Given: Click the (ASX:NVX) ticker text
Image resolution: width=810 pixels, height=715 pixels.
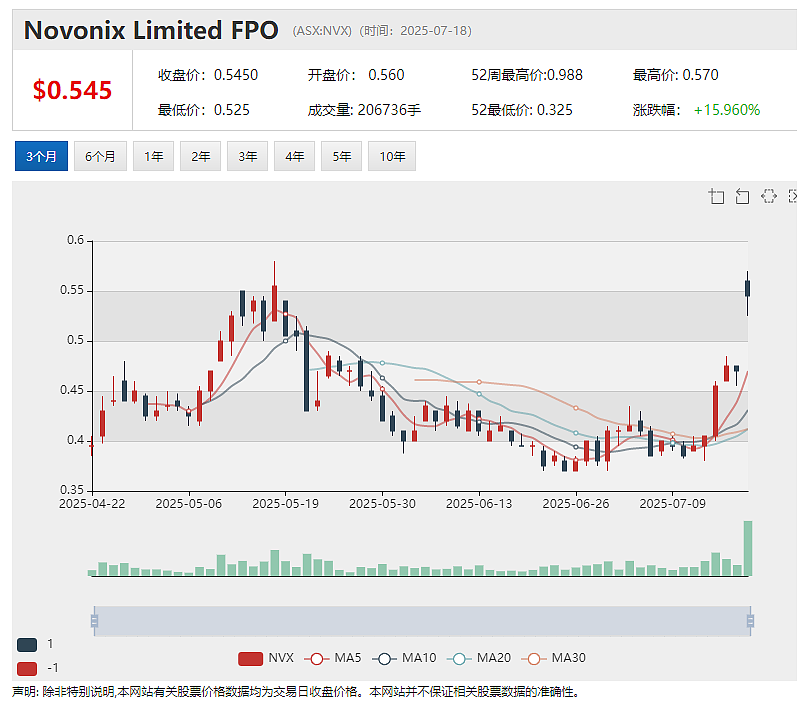Looking at the screenshot, I should [322, 31].
